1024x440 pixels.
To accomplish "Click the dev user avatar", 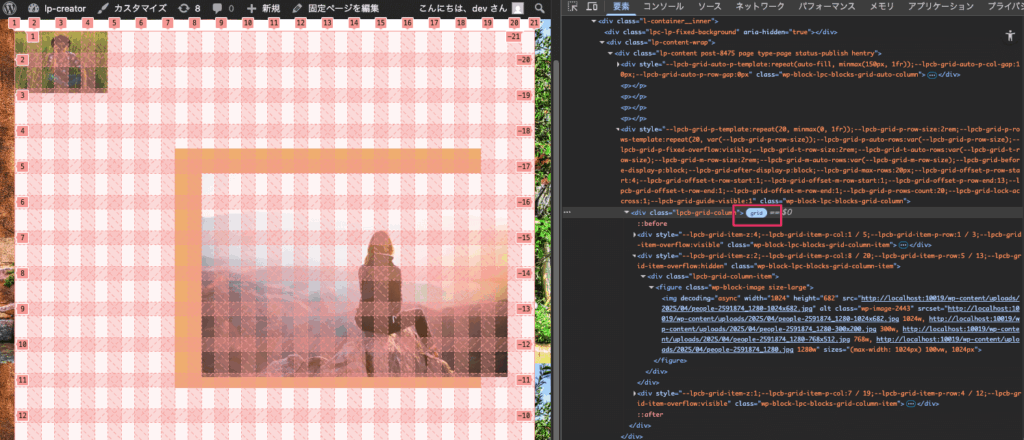I will (x=517, y=8).
